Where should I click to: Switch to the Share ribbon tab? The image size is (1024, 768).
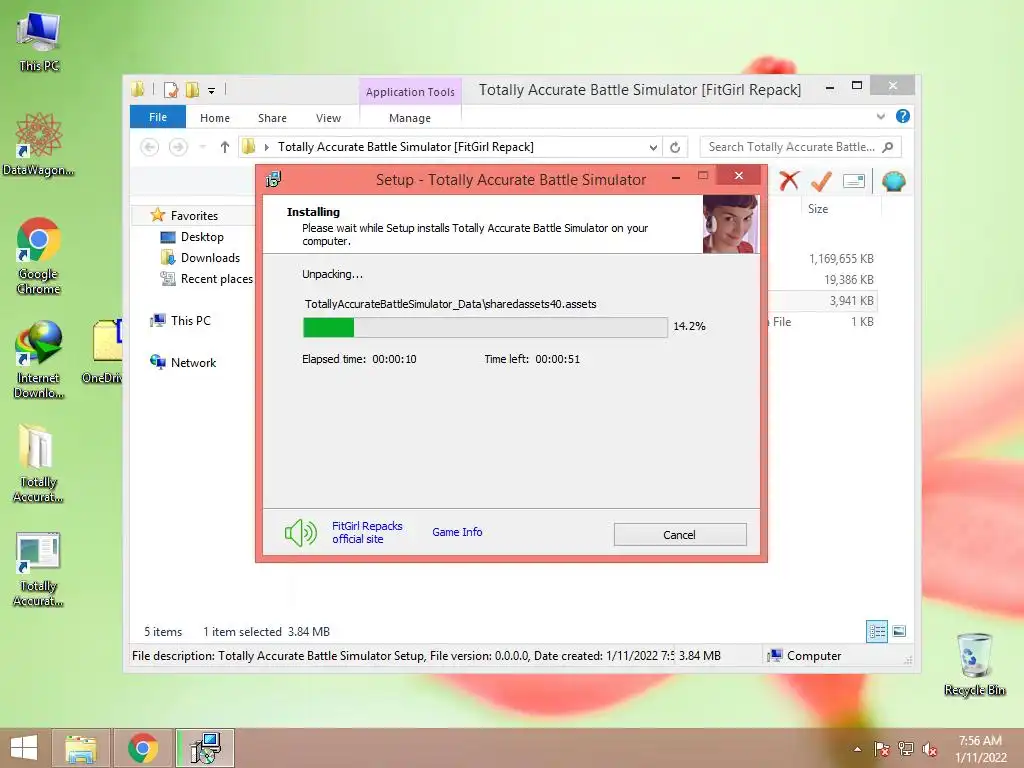tap(272, 118)
